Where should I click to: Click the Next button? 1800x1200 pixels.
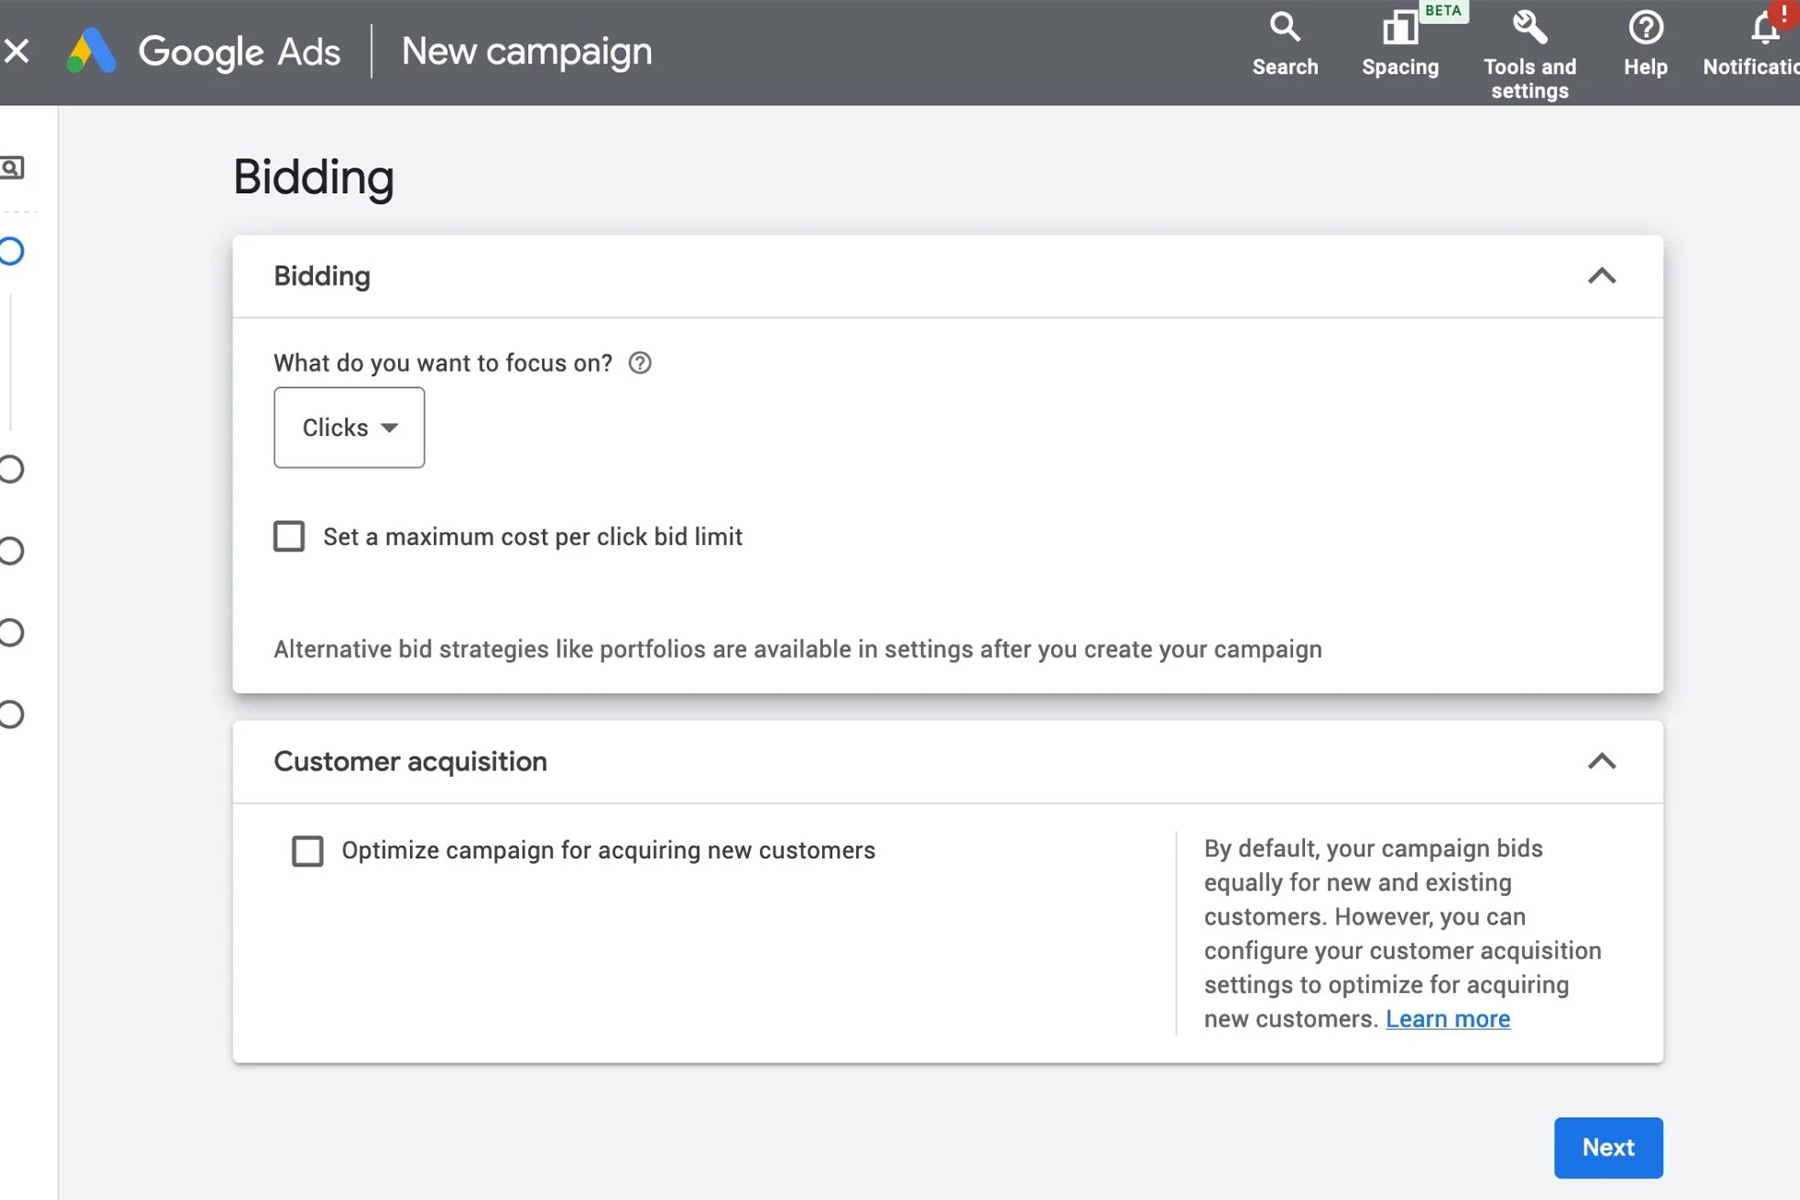[x=1608, y=1147]
